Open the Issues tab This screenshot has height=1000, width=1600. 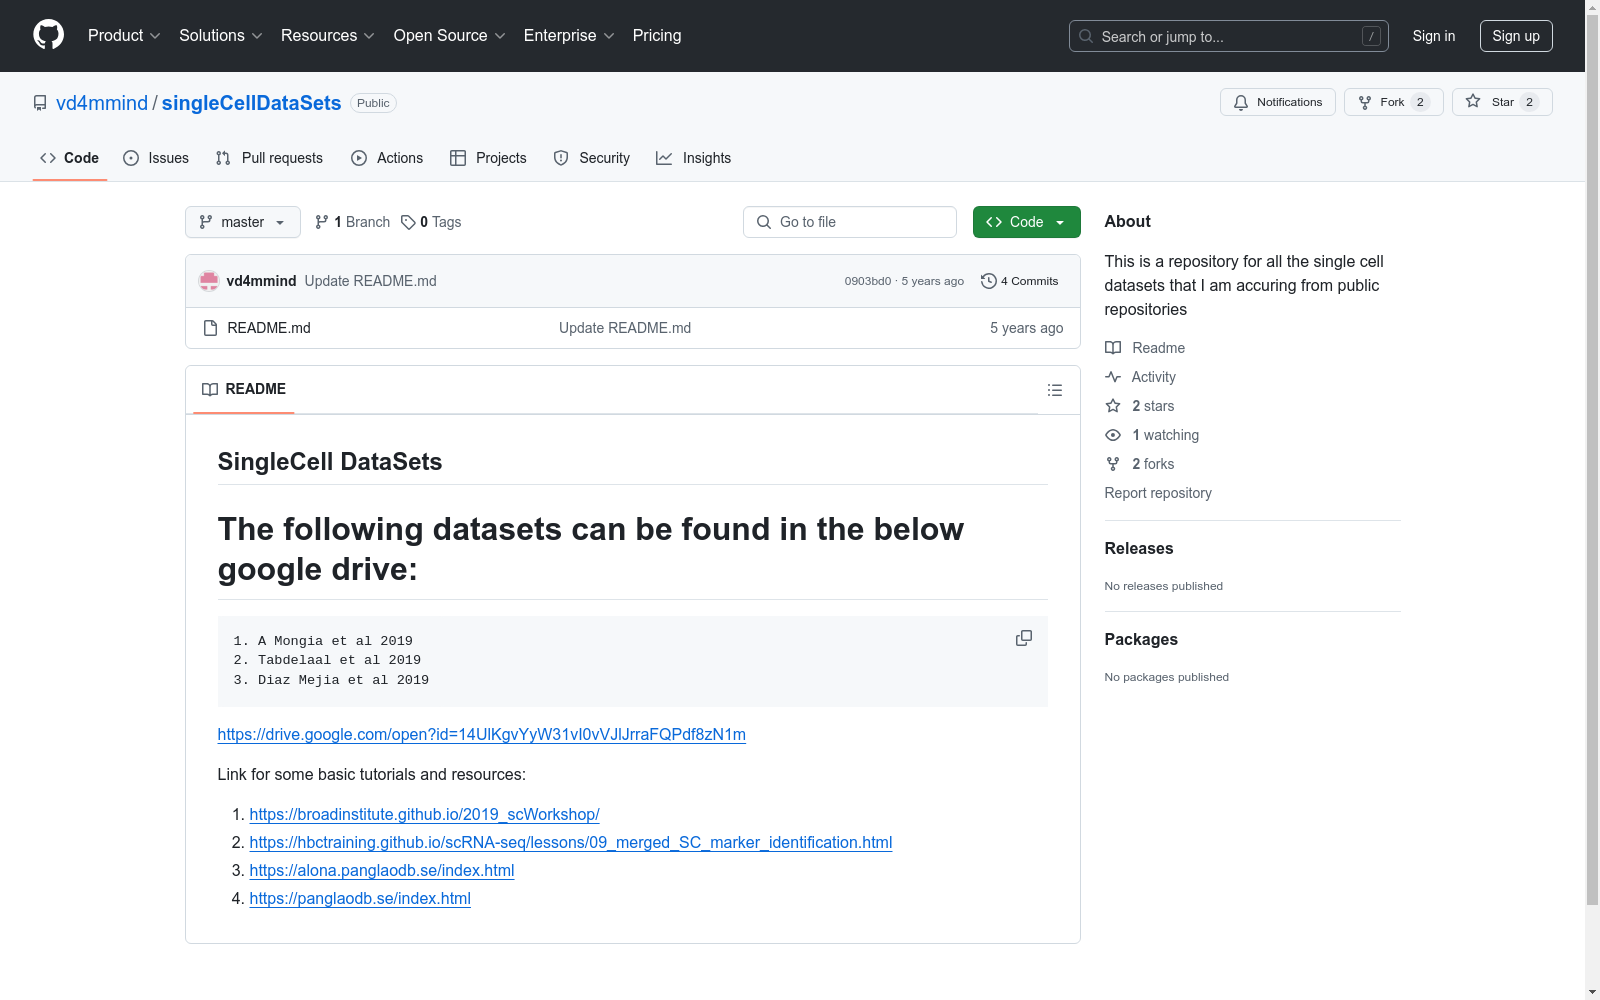click(156, 158)
